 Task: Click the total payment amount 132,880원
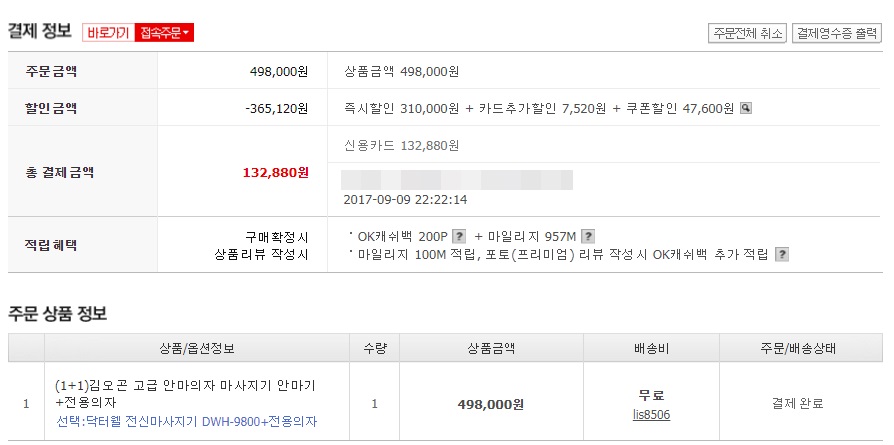point(276,172)
